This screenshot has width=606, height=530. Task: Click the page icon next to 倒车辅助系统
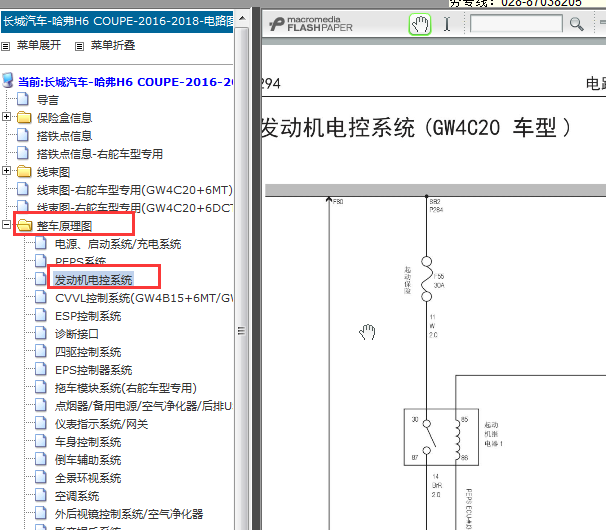[x=41, y=458]
